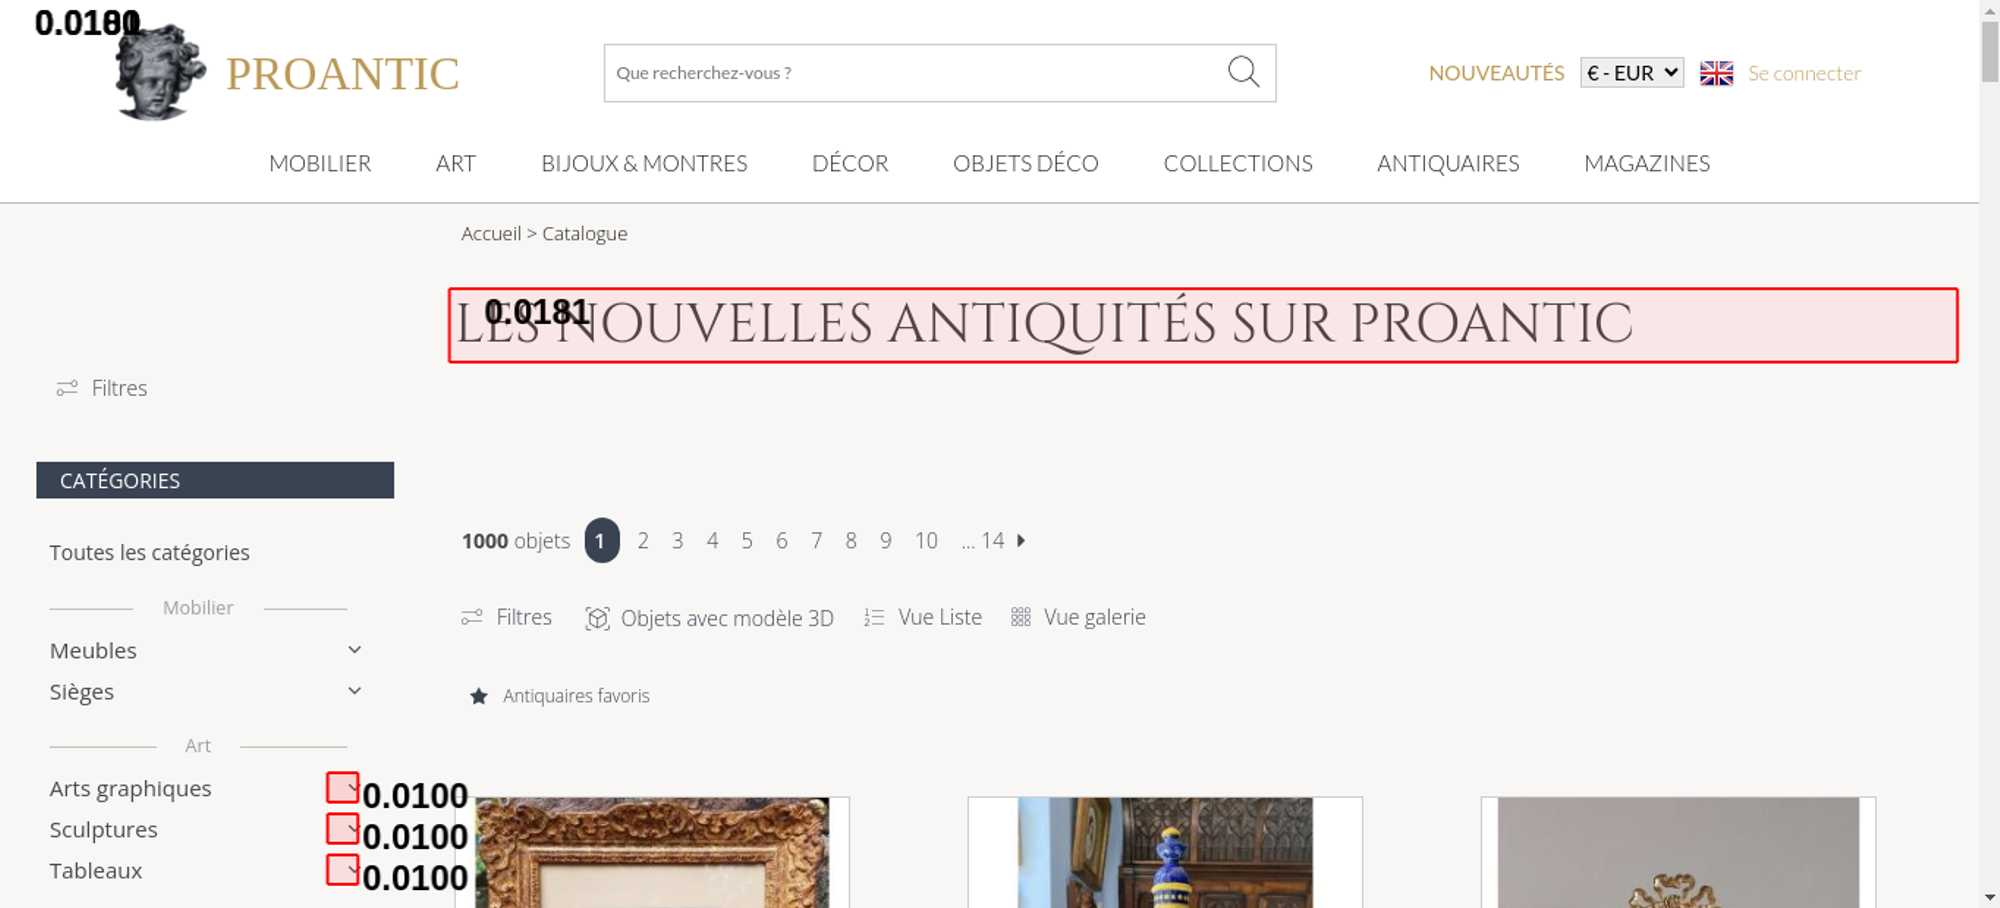Click the UK flag language icon
Viewport: 2000px width, 908px height.
[x=1716, y=73]
